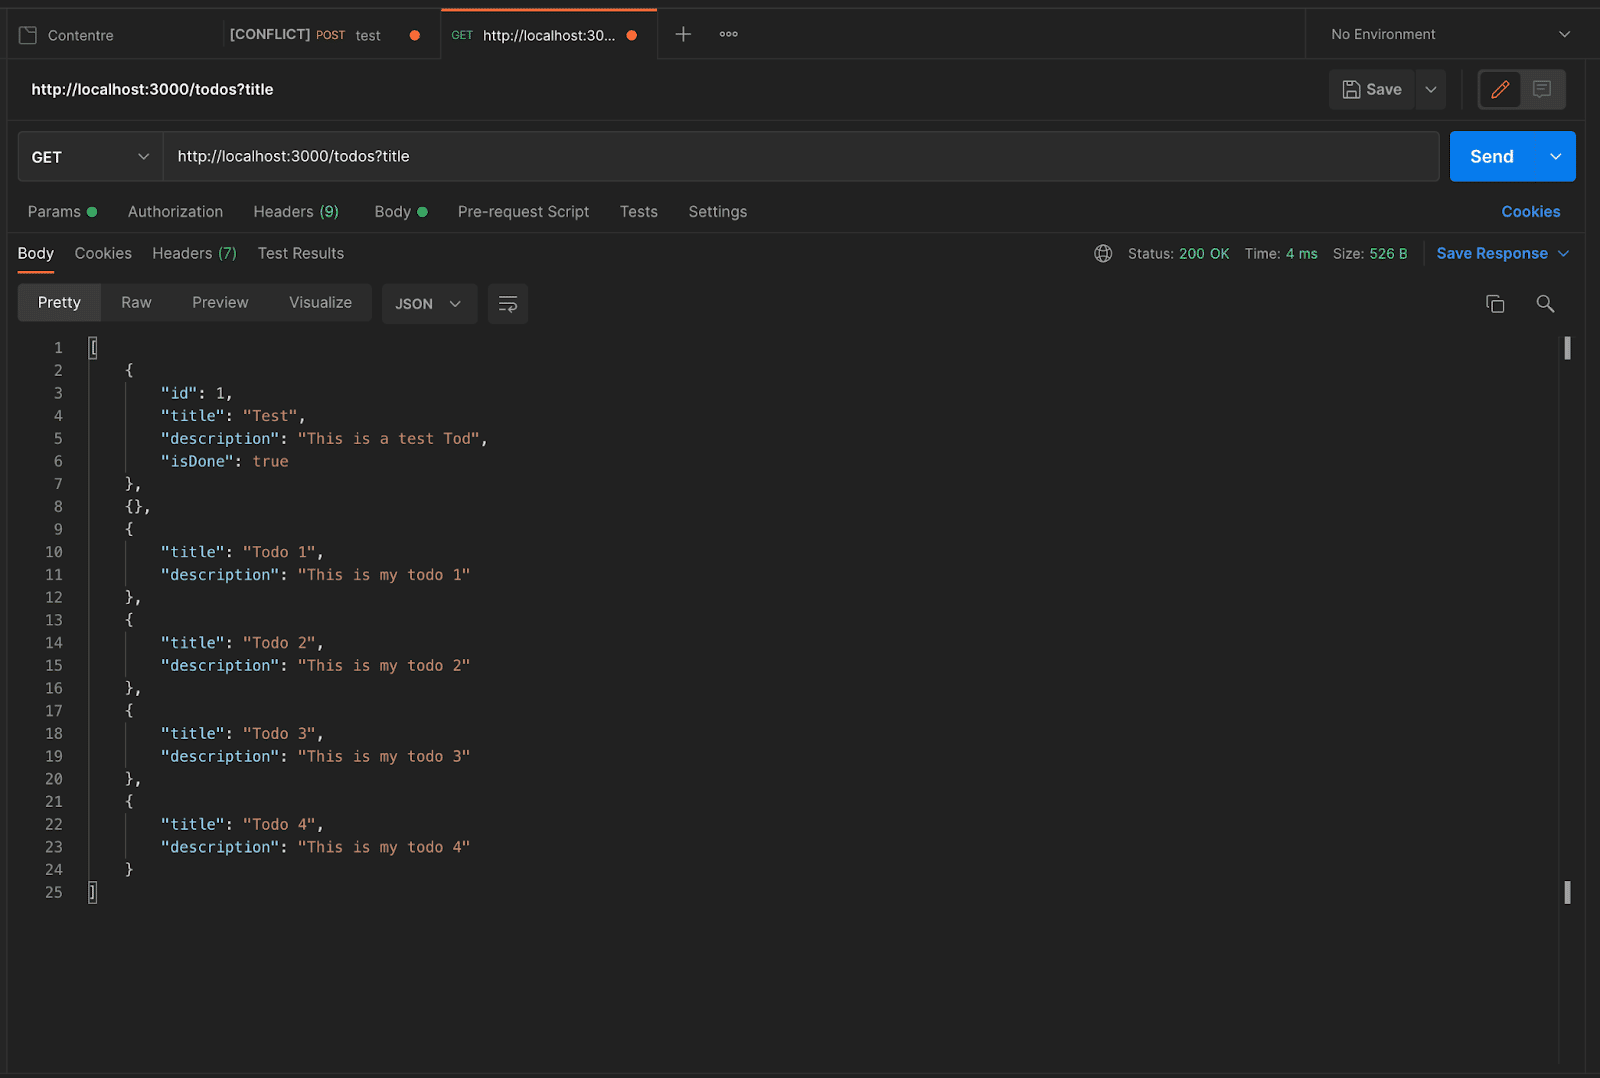This screenshot has height=1078, width=1600.
Task: Open search within the response body
Action: coord(1545,303)
